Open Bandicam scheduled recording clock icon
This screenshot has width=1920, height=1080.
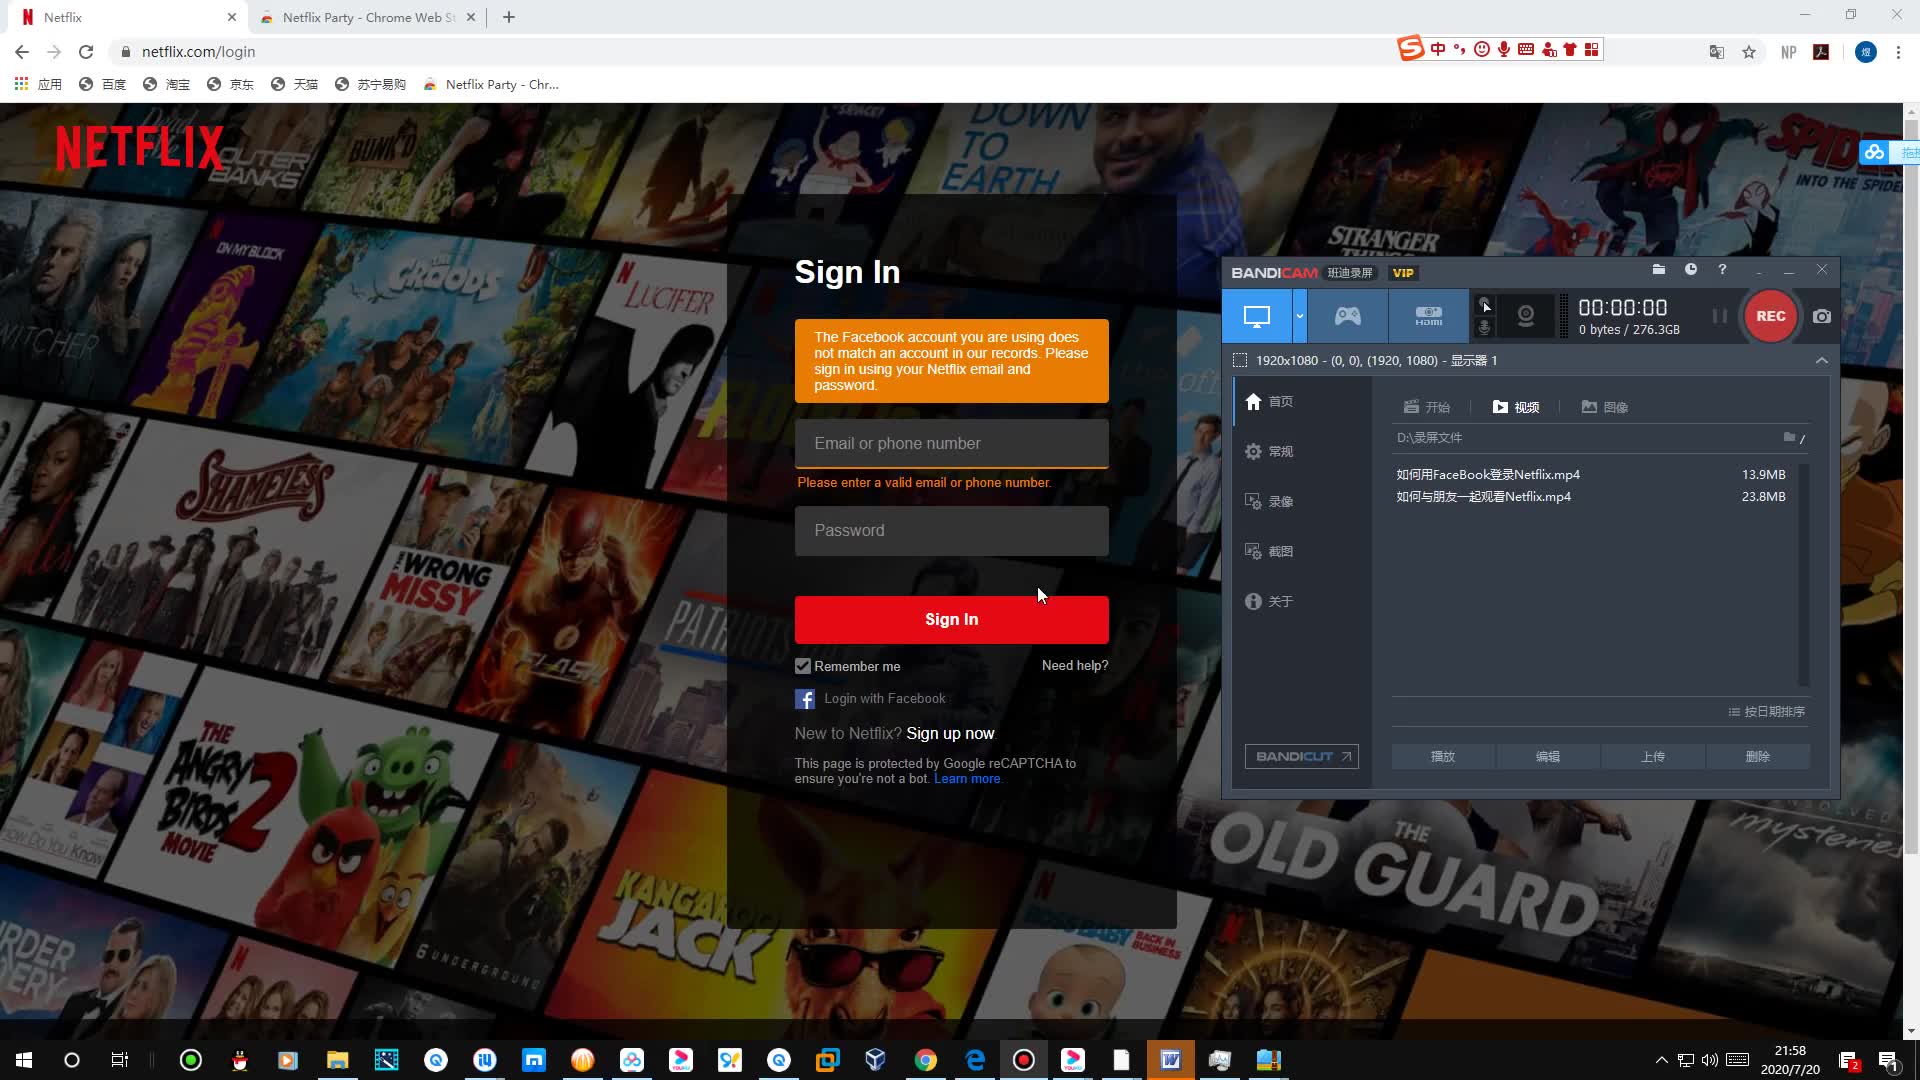1691,270
